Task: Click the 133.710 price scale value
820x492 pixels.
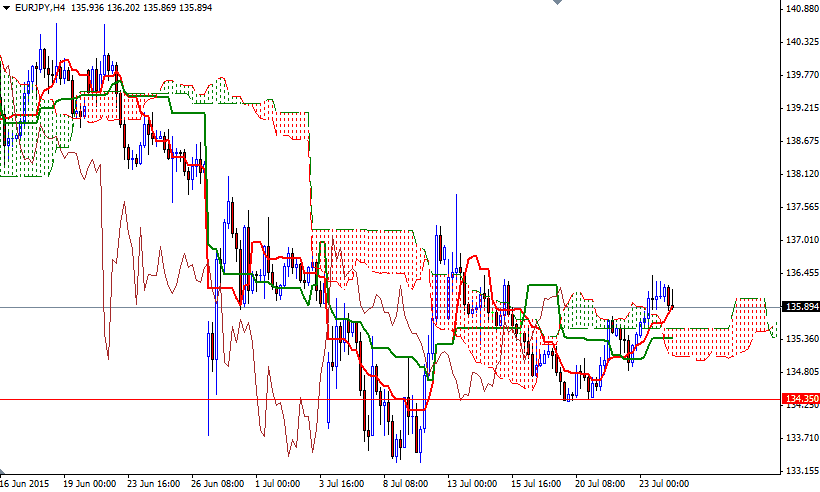Action: click(802, 437)
